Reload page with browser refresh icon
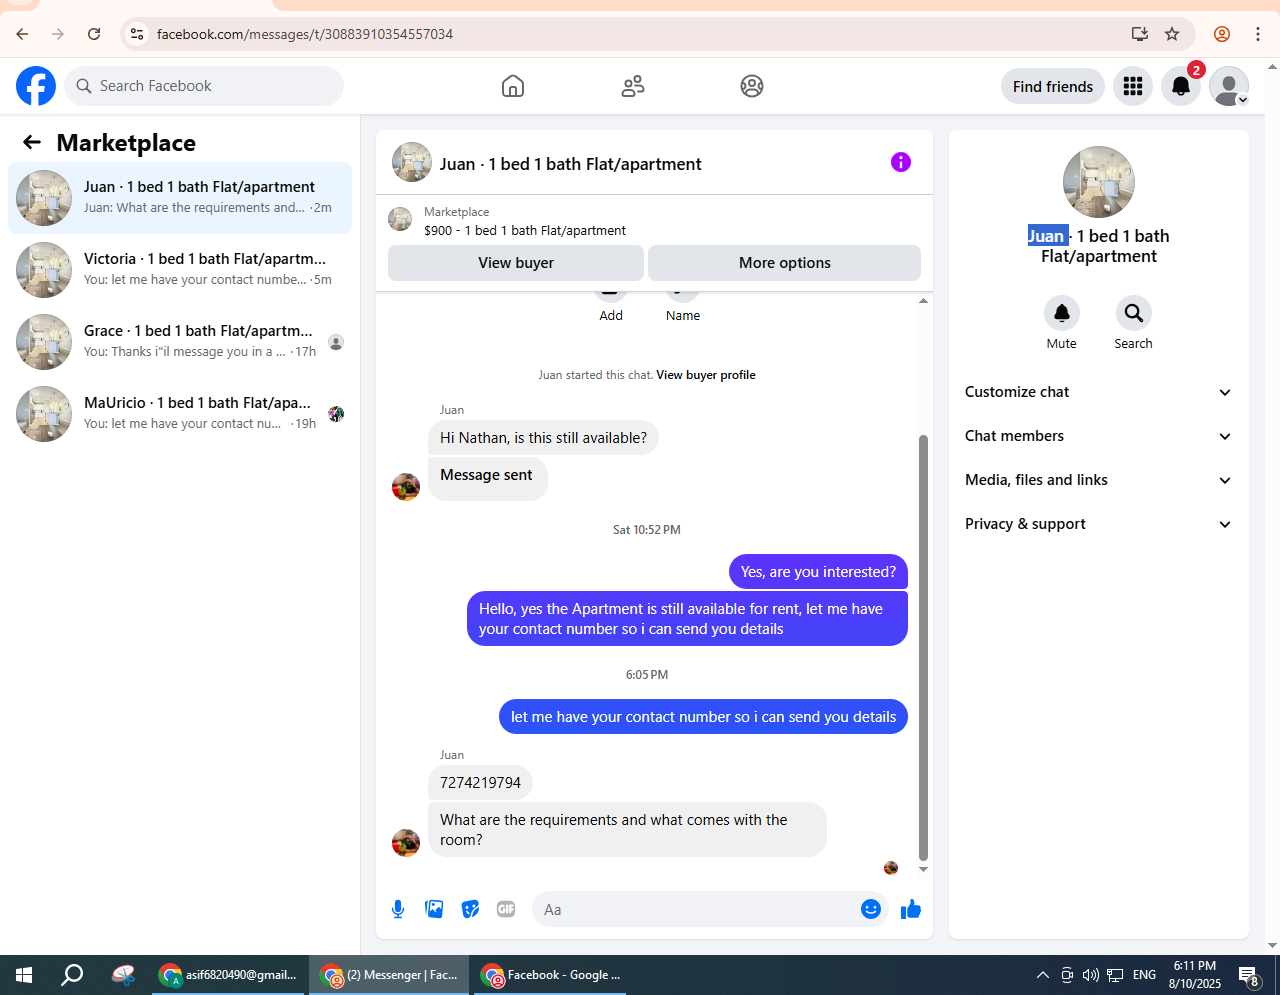Screen dimensions: 1280x995 tap(94, 34)
